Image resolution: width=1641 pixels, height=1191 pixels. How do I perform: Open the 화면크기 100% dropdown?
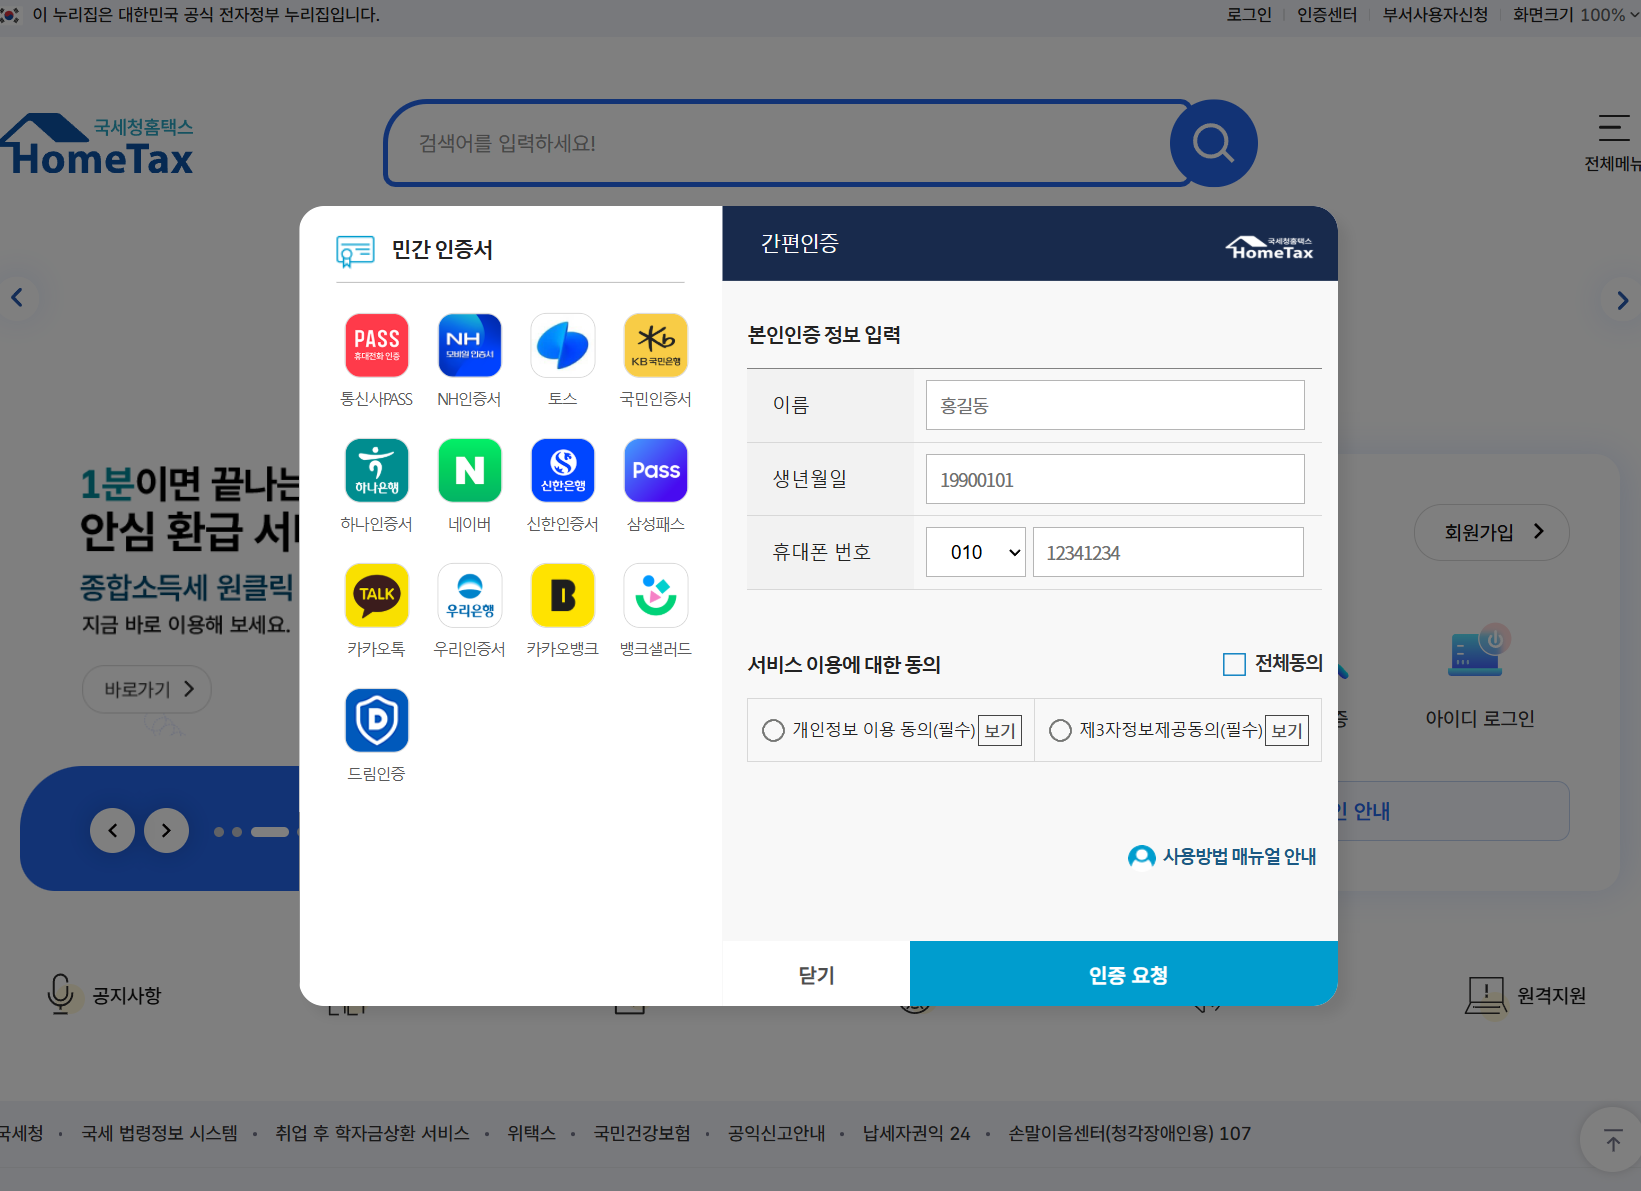click(1577, 15)
